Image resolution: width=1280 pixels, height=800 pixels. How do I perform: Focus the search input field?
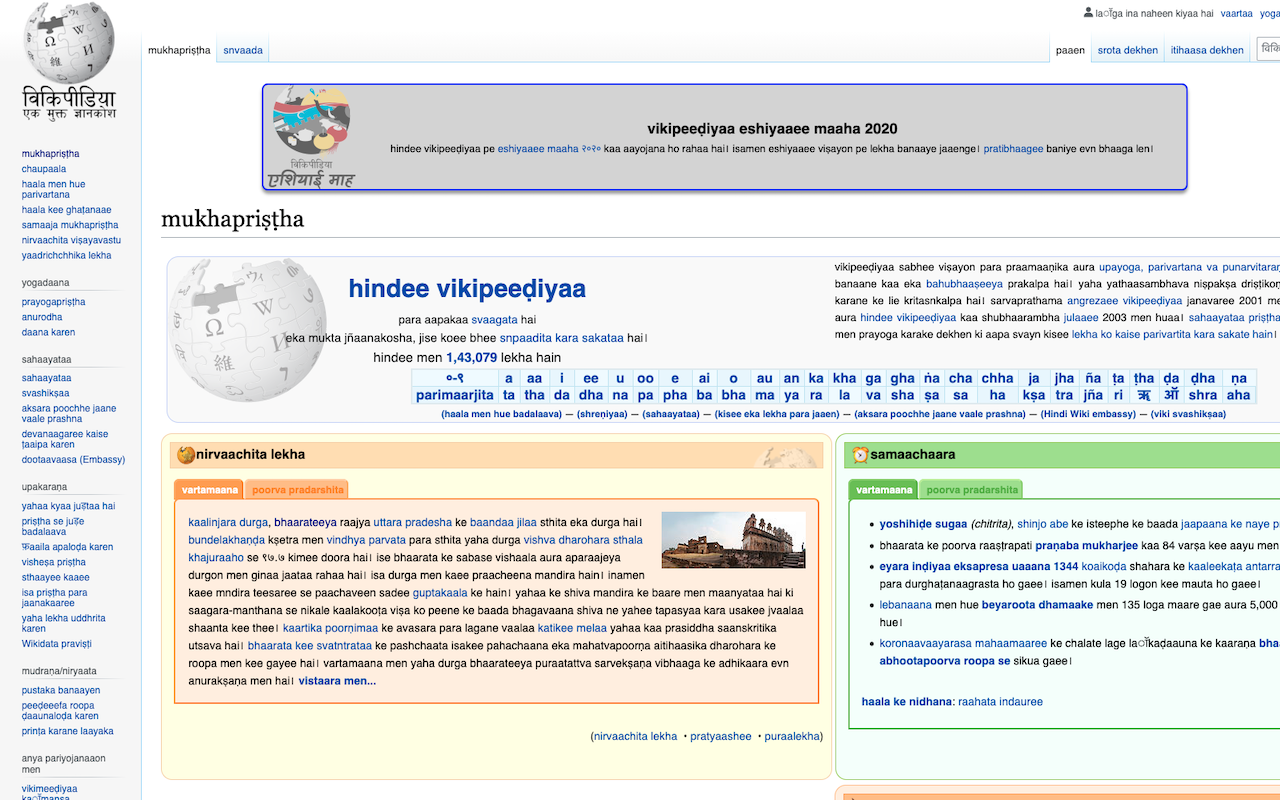pyautogui.click(x=1268, y=49)
